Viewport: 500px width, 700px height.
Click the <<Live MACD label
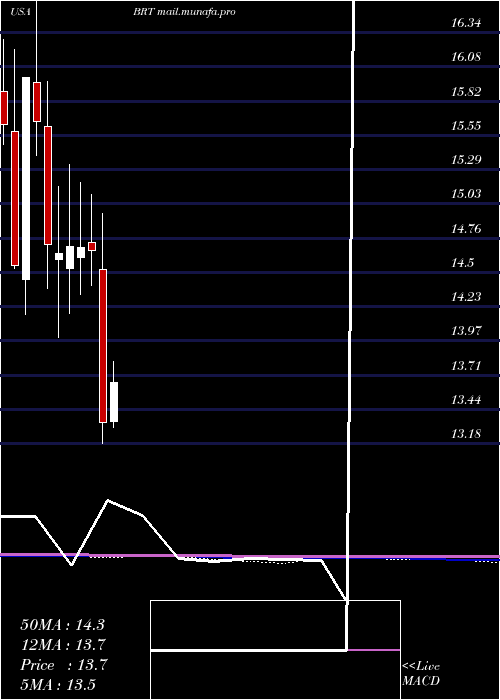click(421, 673)
